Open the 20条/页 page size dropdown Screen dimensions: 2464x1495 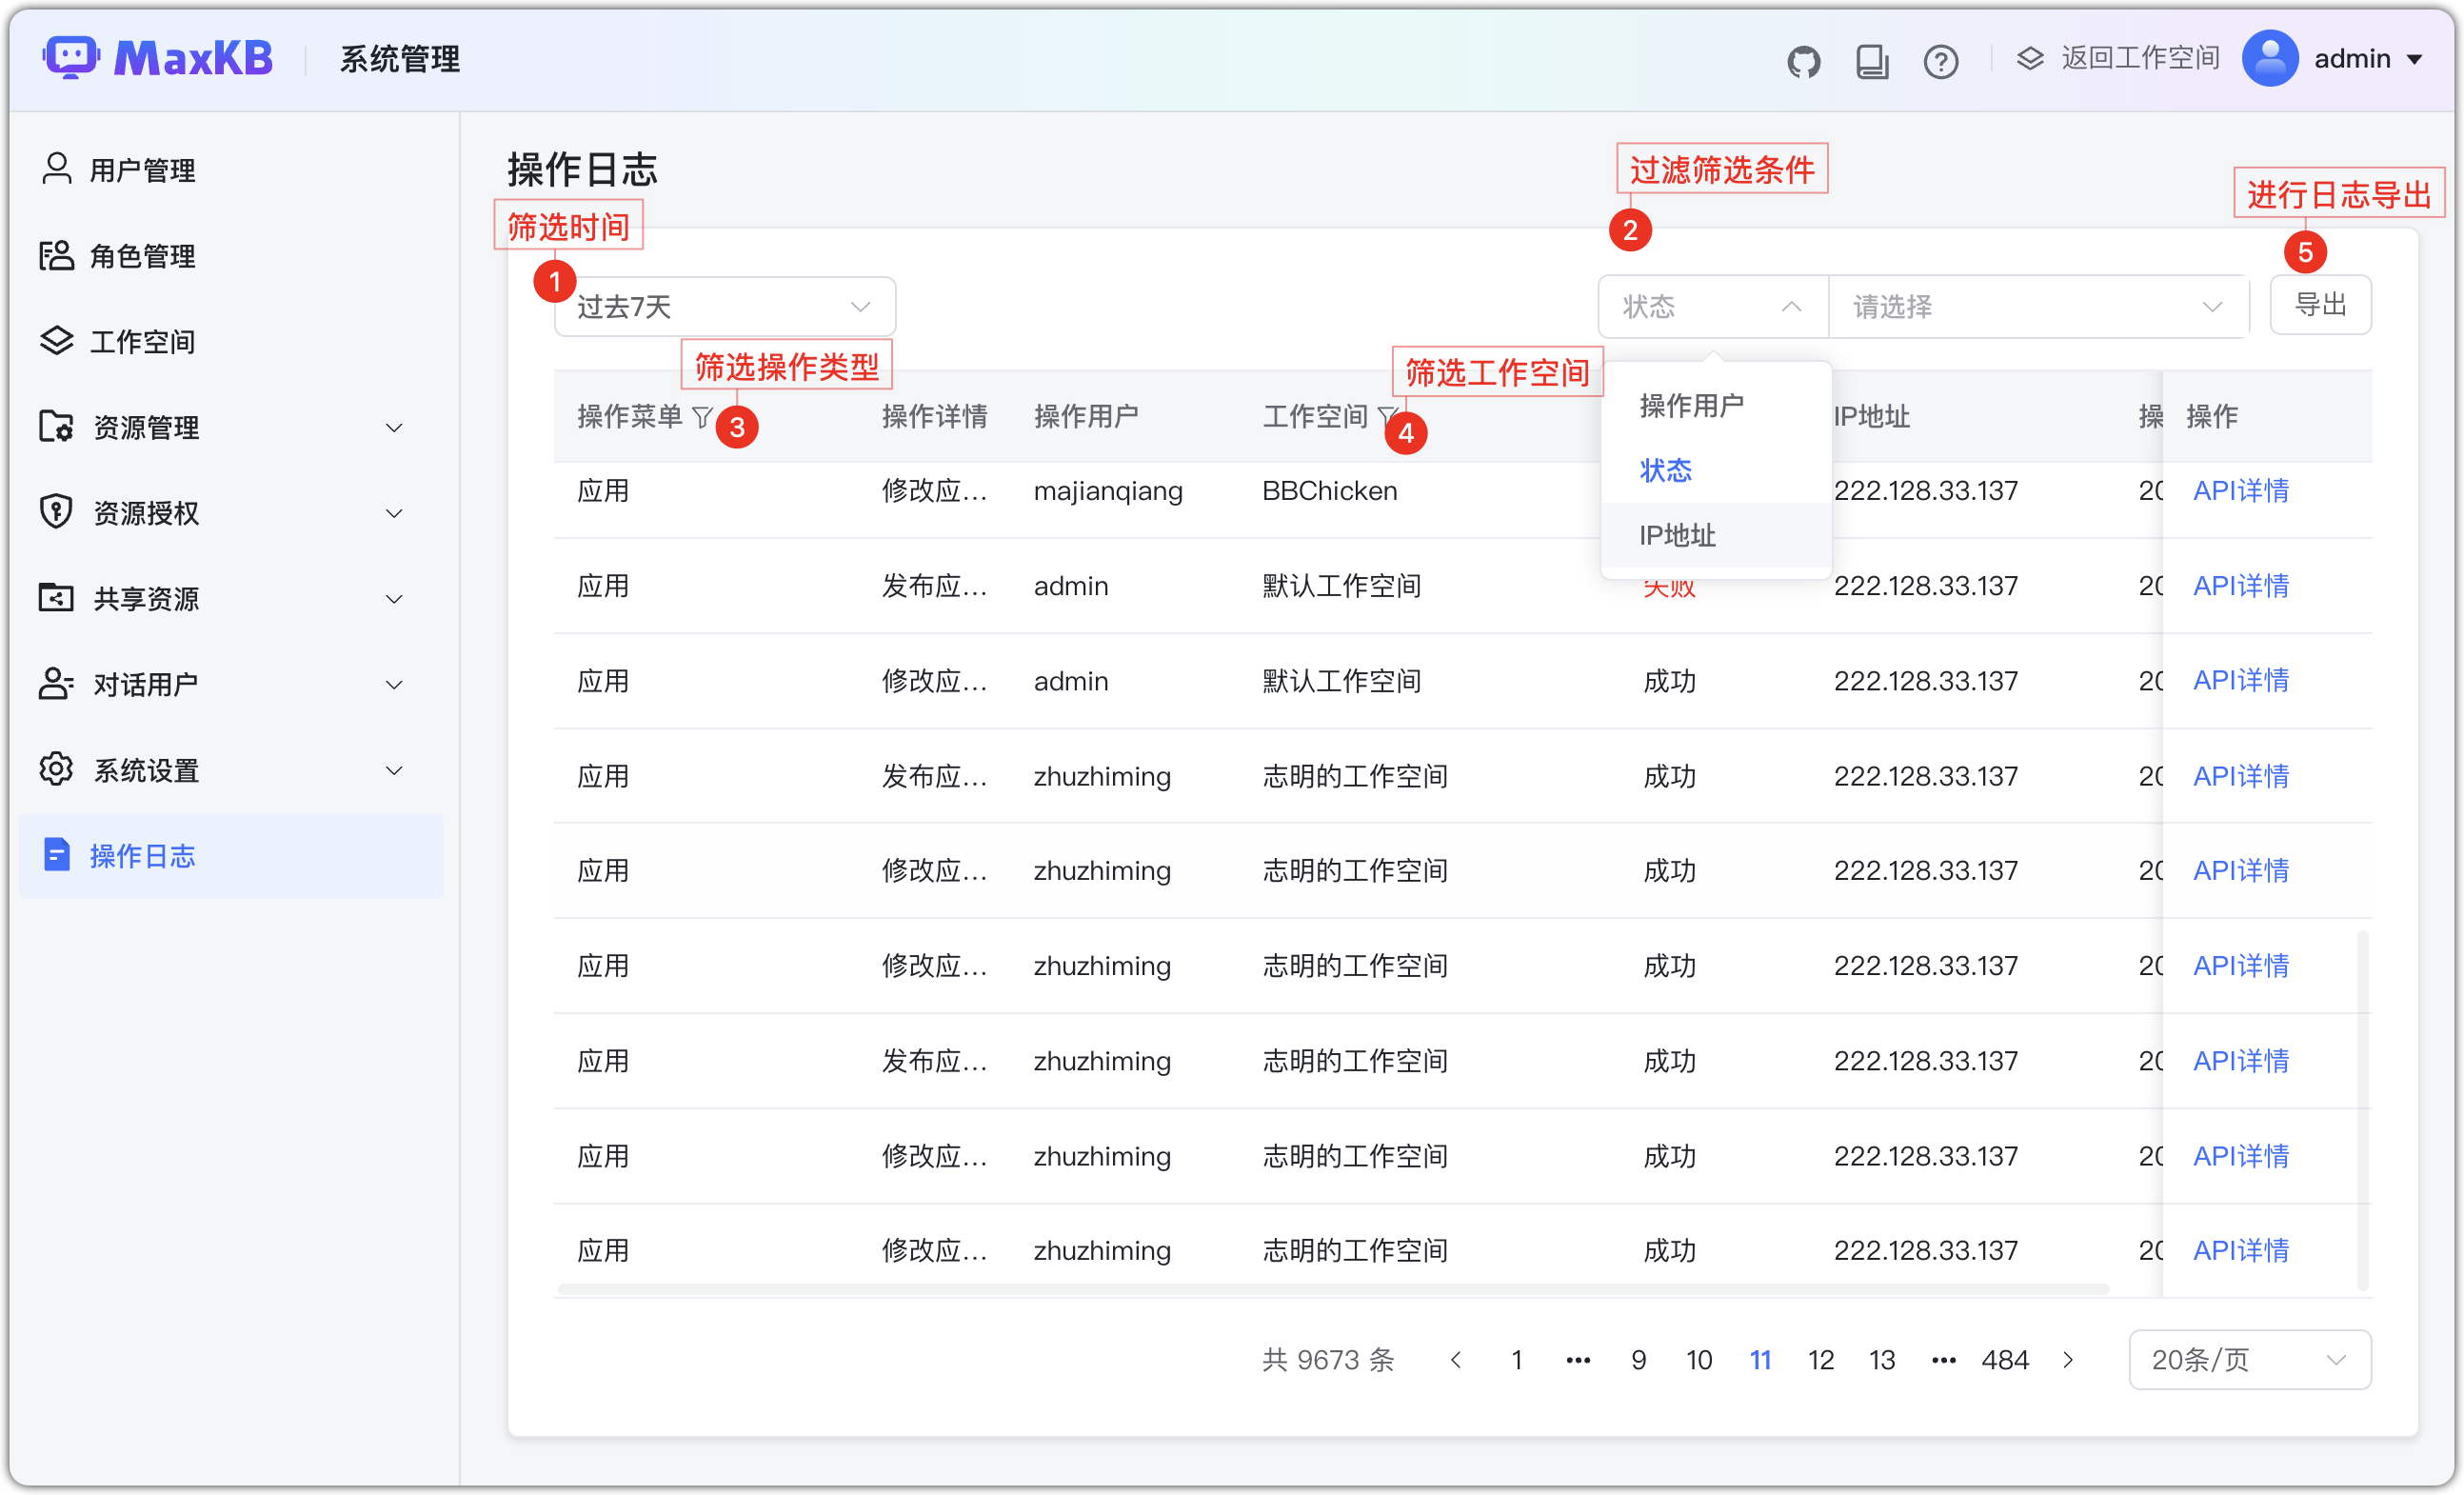coord(2250,1360)
